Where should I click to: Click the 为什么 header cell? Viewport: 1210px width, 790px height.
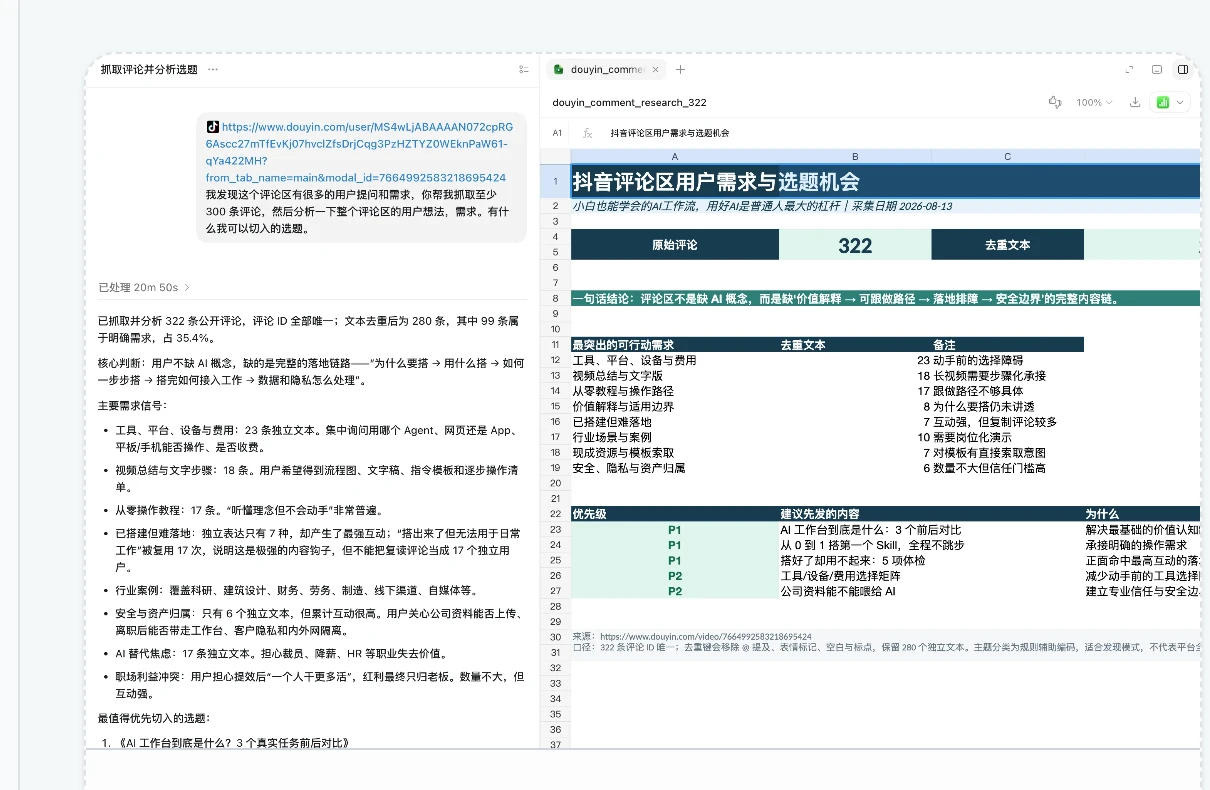[x=1142, y=514]
